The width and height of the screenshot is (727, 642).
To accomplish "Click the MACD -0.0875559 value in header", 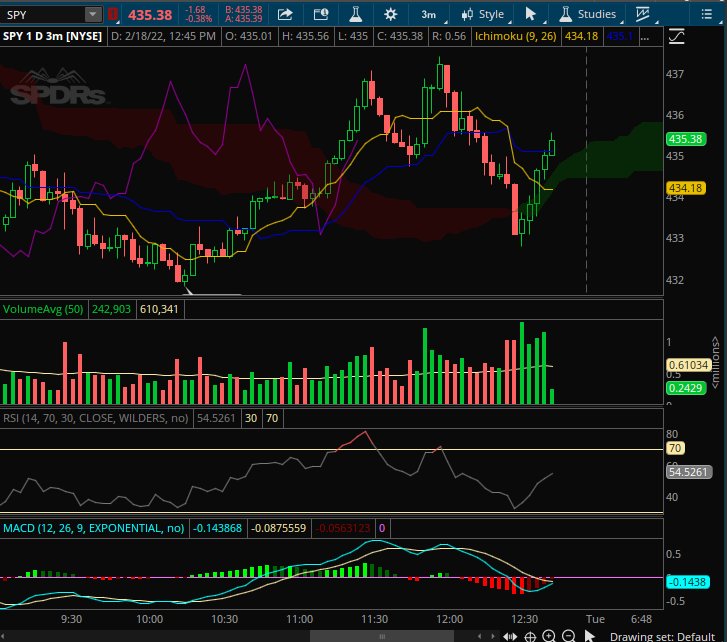I will (x=279, y=528).
